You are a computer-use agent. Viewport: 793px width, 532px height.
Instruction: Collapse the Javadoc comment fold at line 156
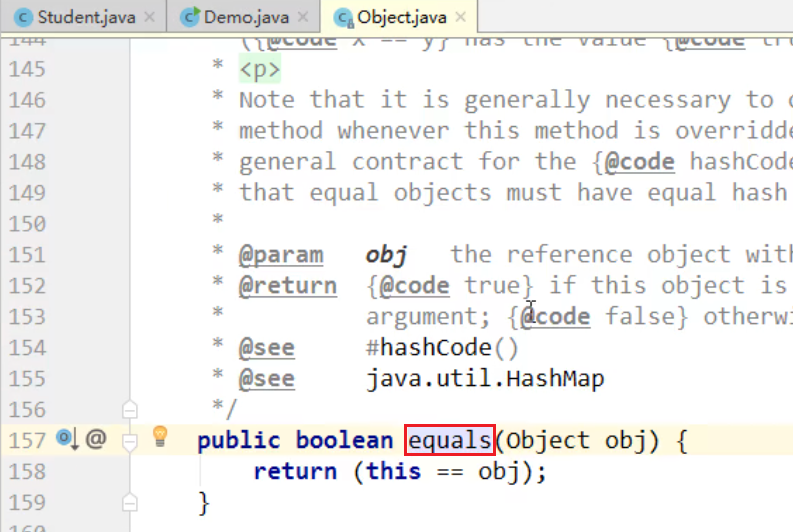pyautogui.click(x=130, y=409)
